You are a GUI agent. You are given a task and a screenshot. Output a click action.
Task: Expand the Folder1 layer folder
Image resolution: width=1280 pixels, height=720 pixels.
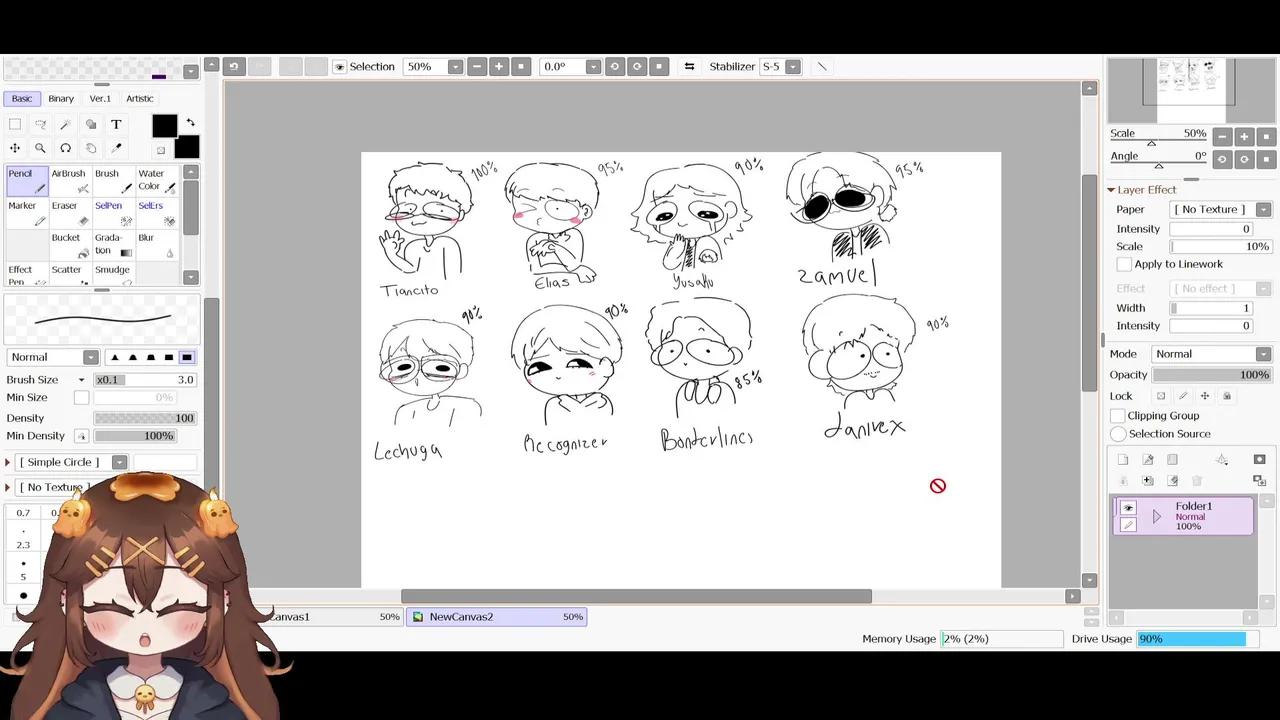1157,516
